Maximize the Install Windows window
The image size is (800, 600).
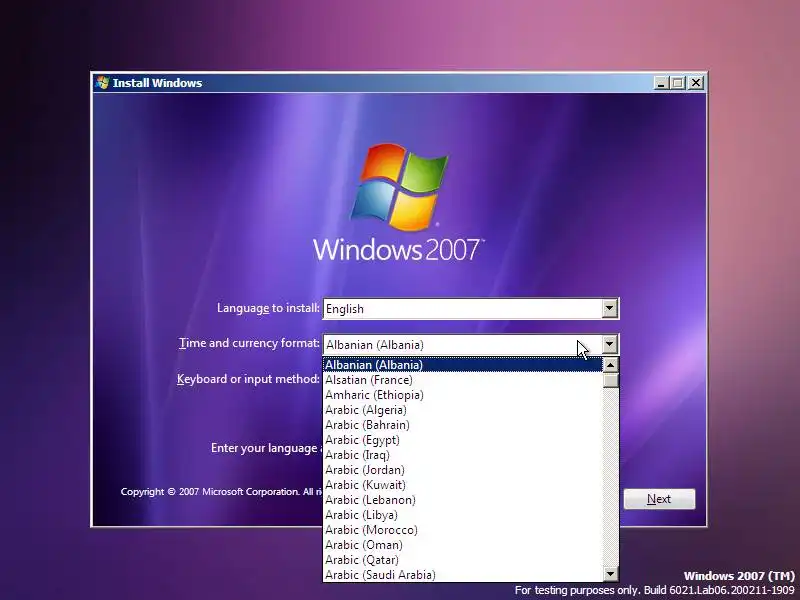(678, 83)
